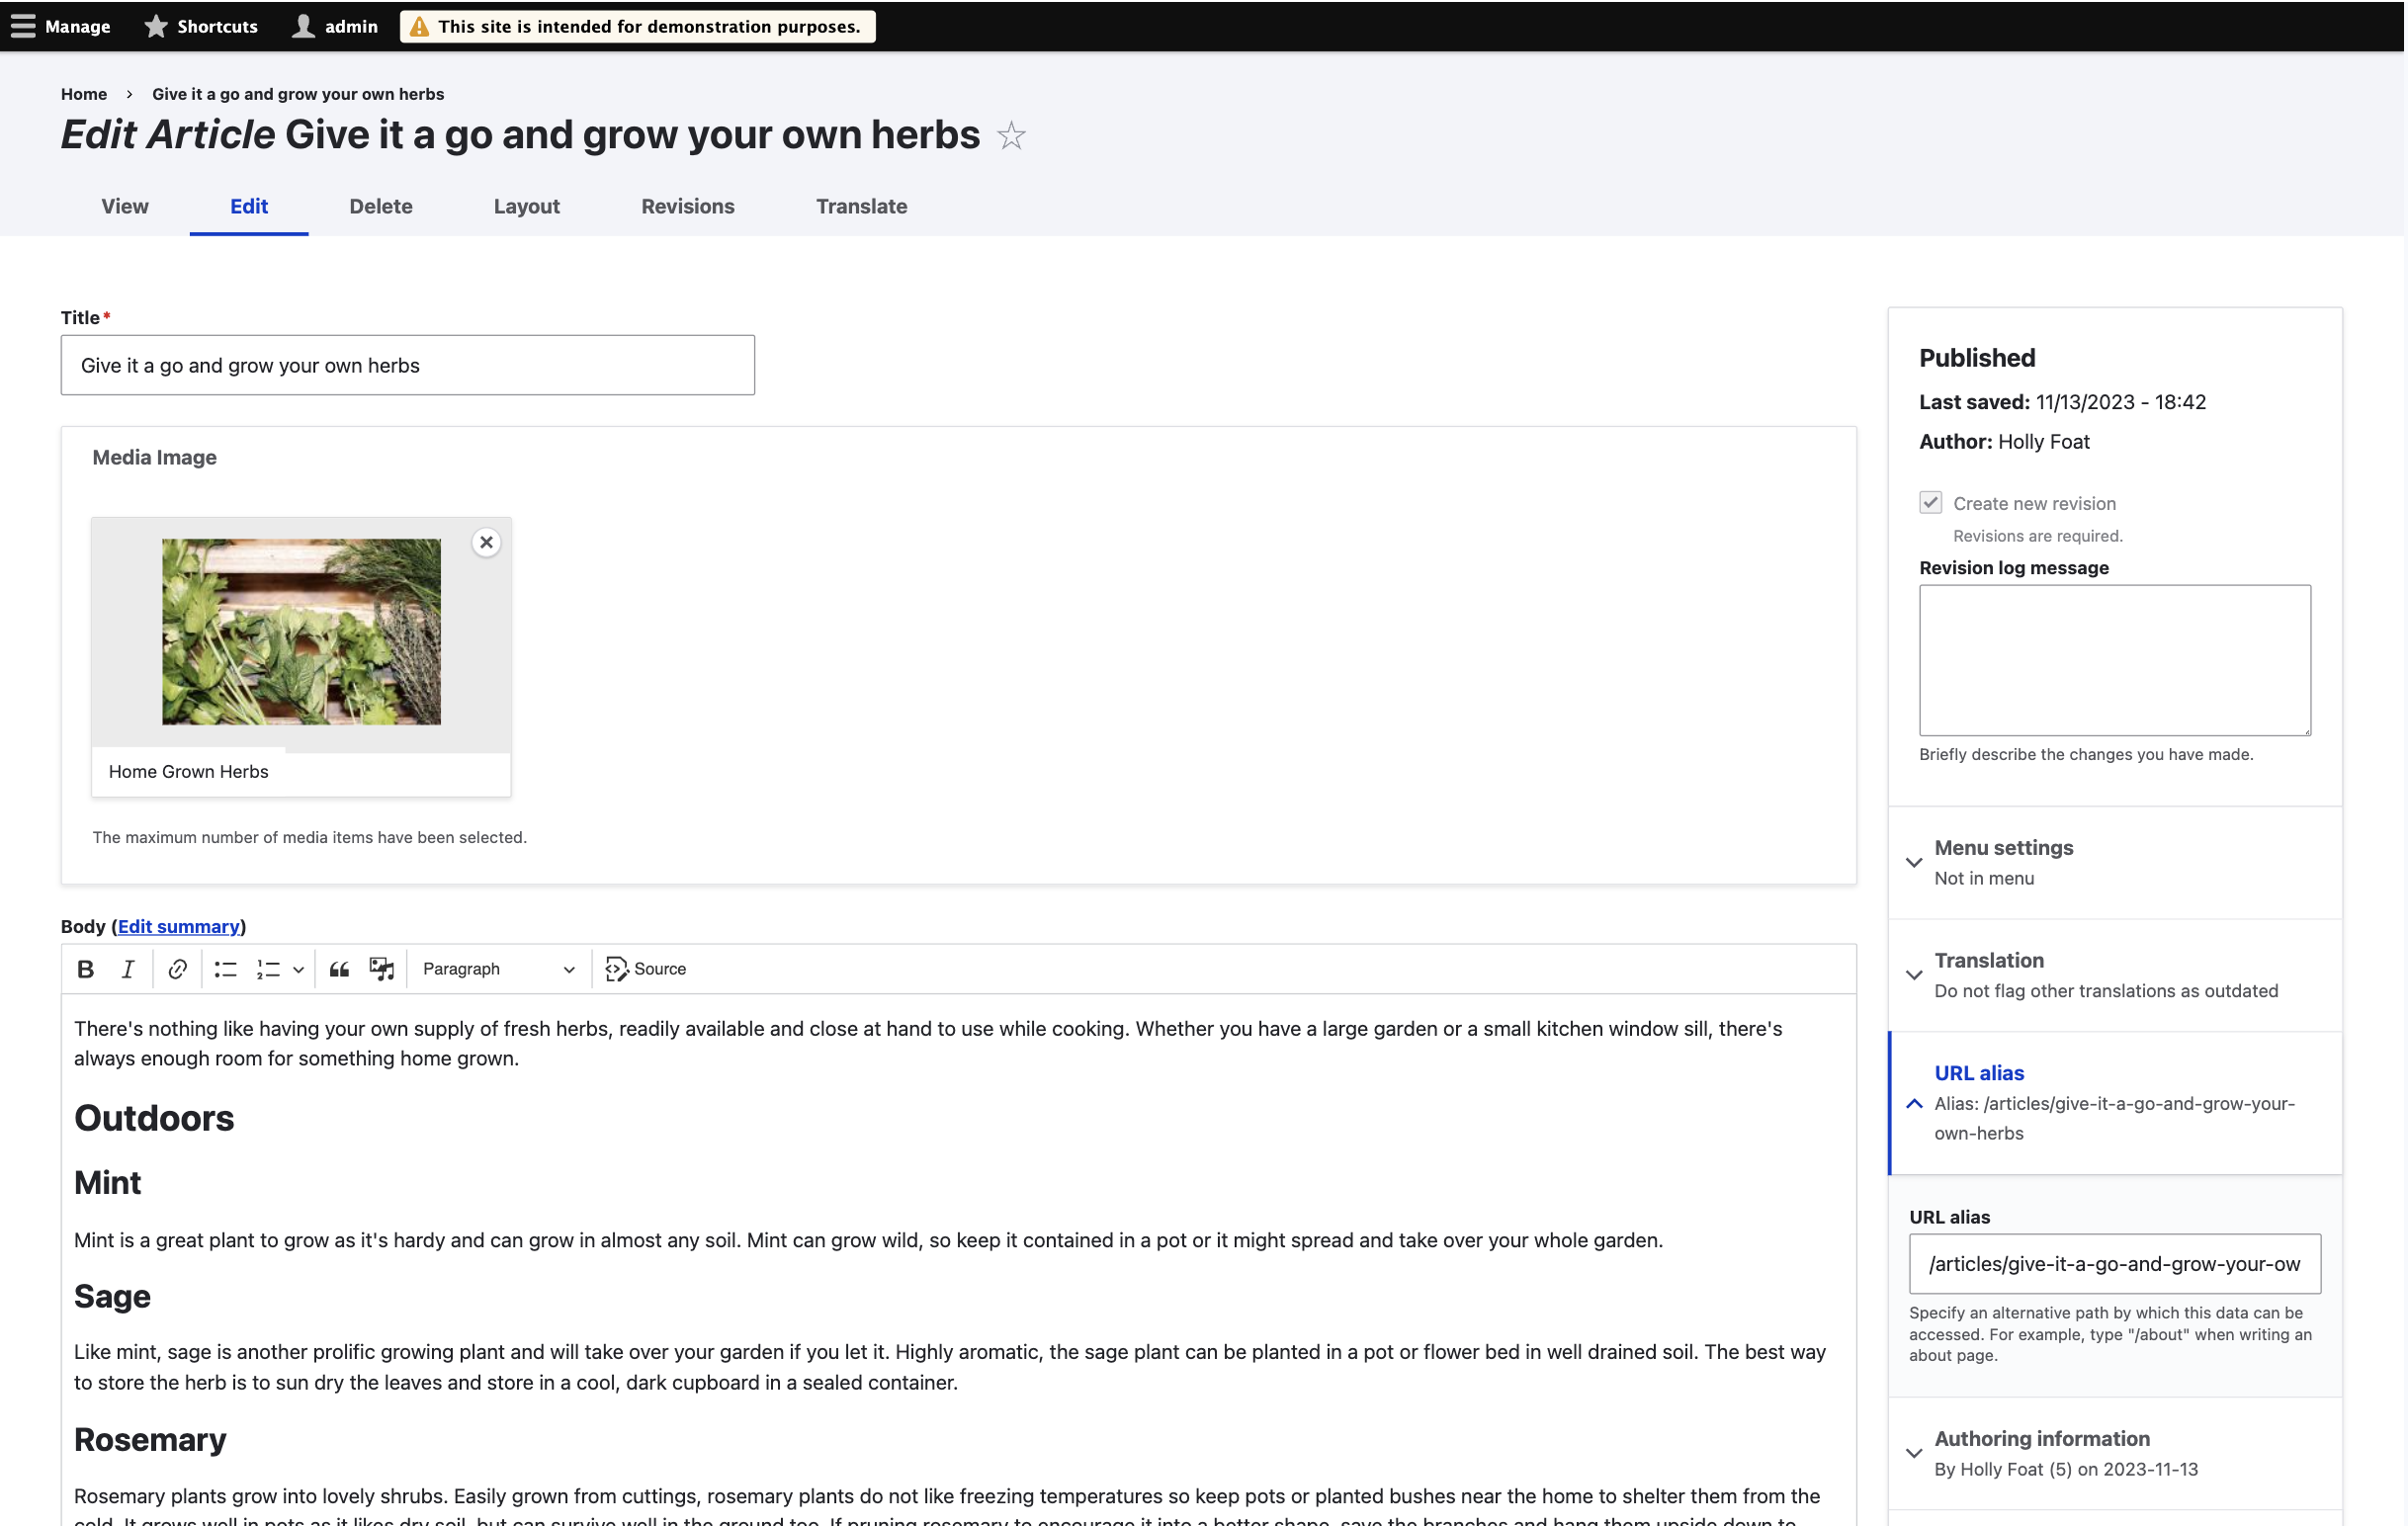
Task: Toggle bold formatting in the body editor
Action: click(85, 968)
